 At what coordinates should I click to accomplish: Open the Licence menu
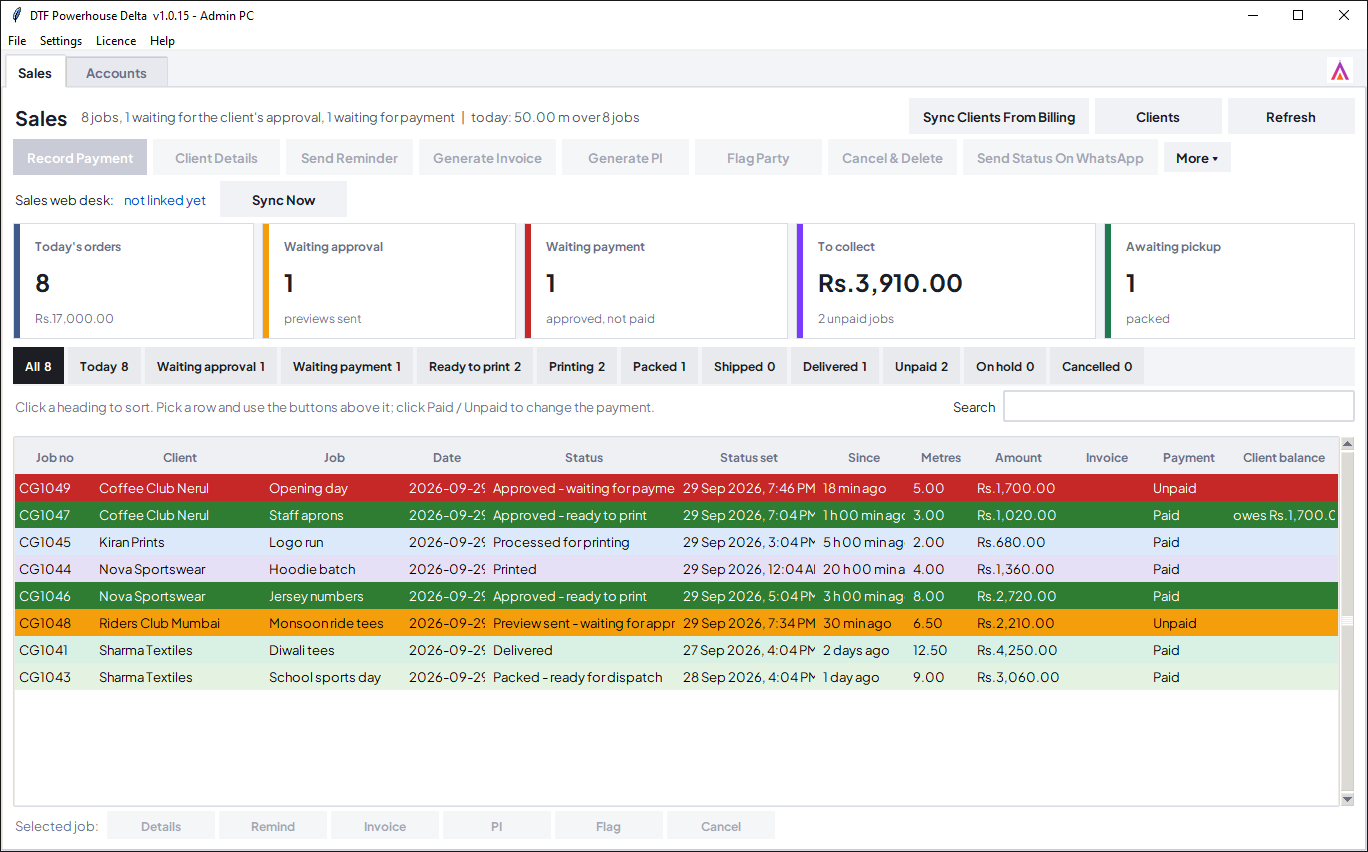[116, 41]
